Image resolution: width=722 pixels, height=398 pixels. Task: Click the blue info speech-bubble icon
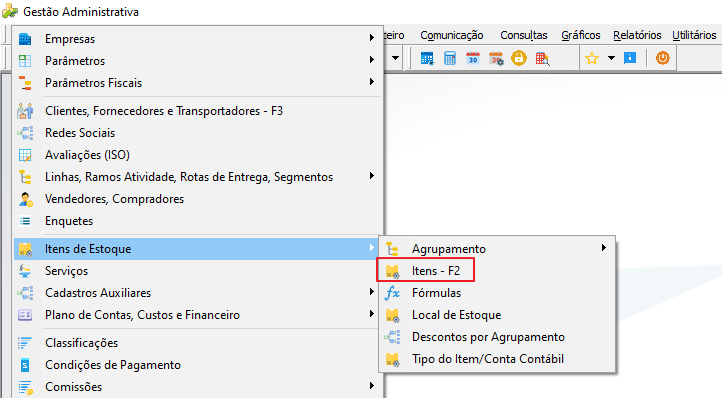coord(630,58)
